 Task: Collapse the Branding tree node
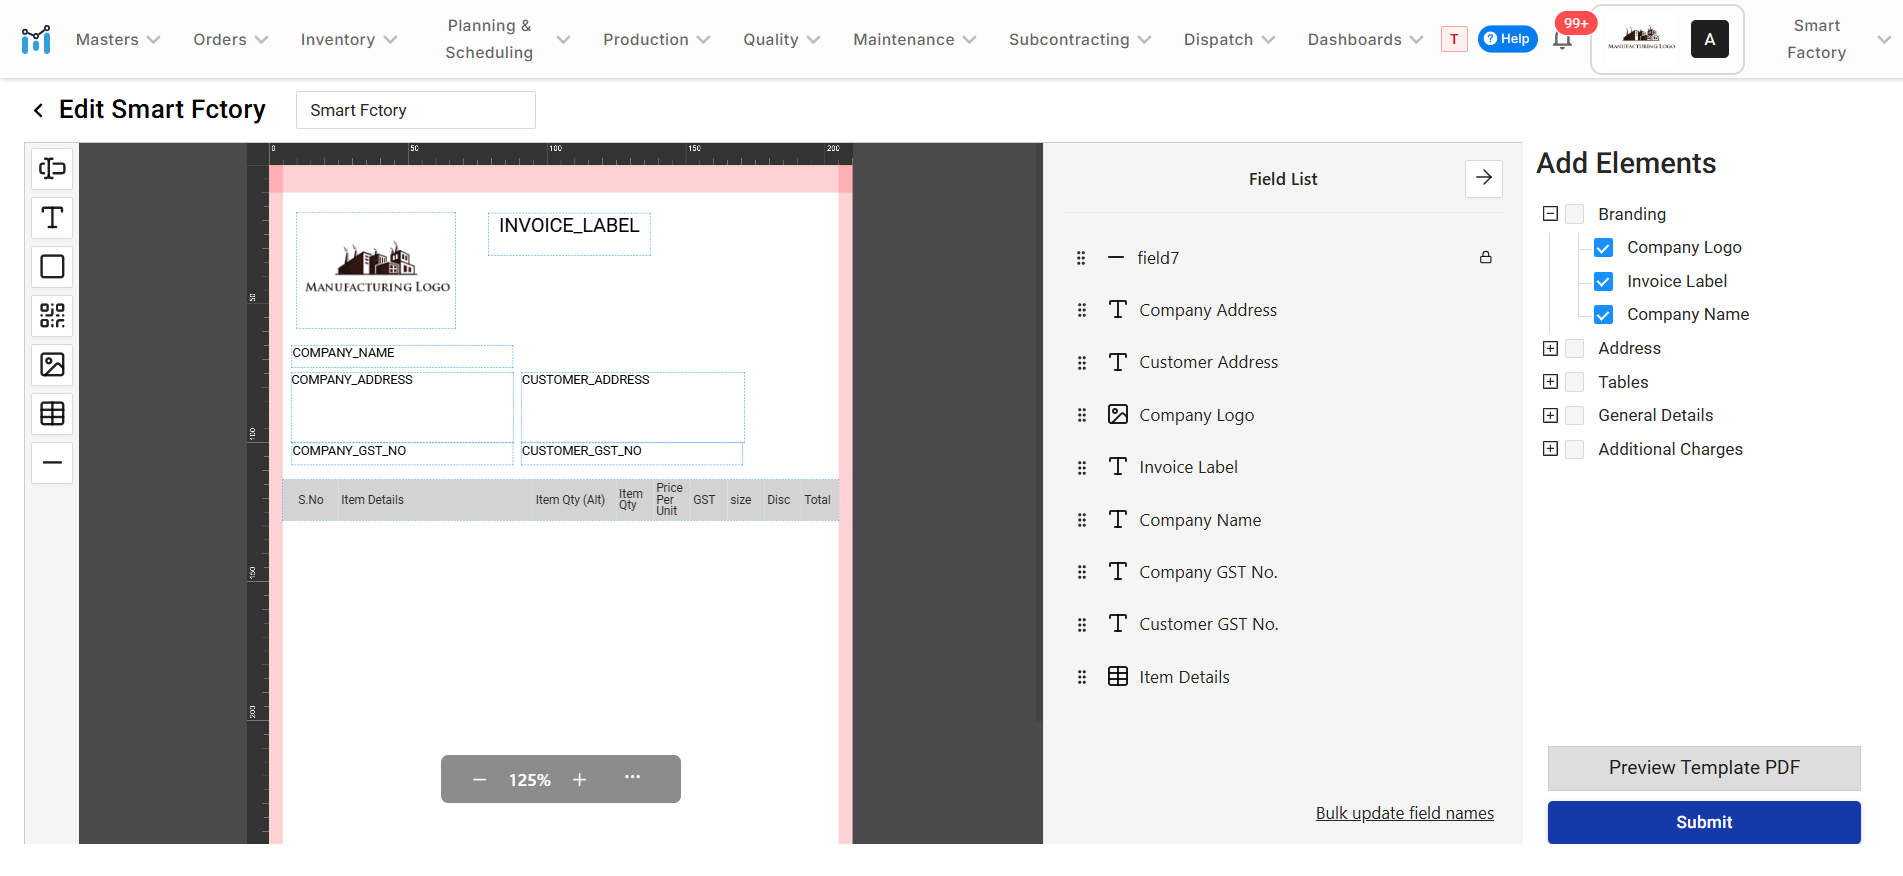click(1550, 214)
